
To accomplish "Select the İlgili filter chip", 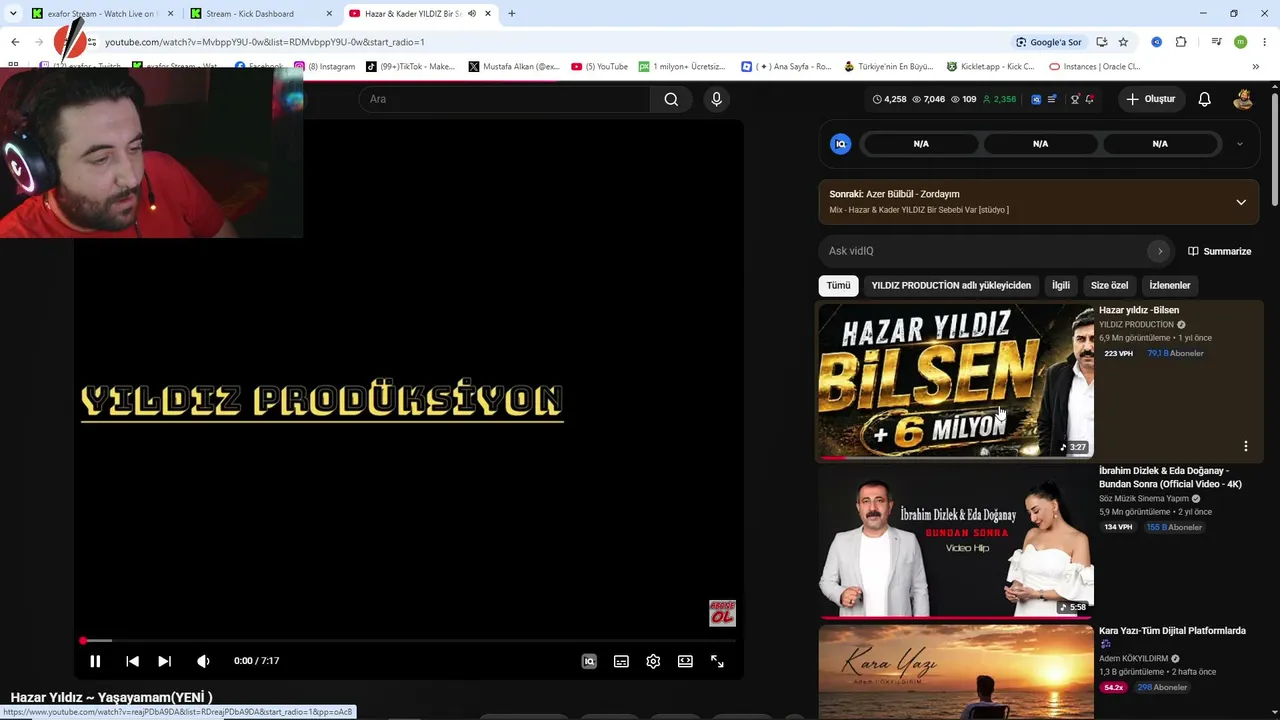I will click(1061, 285).
